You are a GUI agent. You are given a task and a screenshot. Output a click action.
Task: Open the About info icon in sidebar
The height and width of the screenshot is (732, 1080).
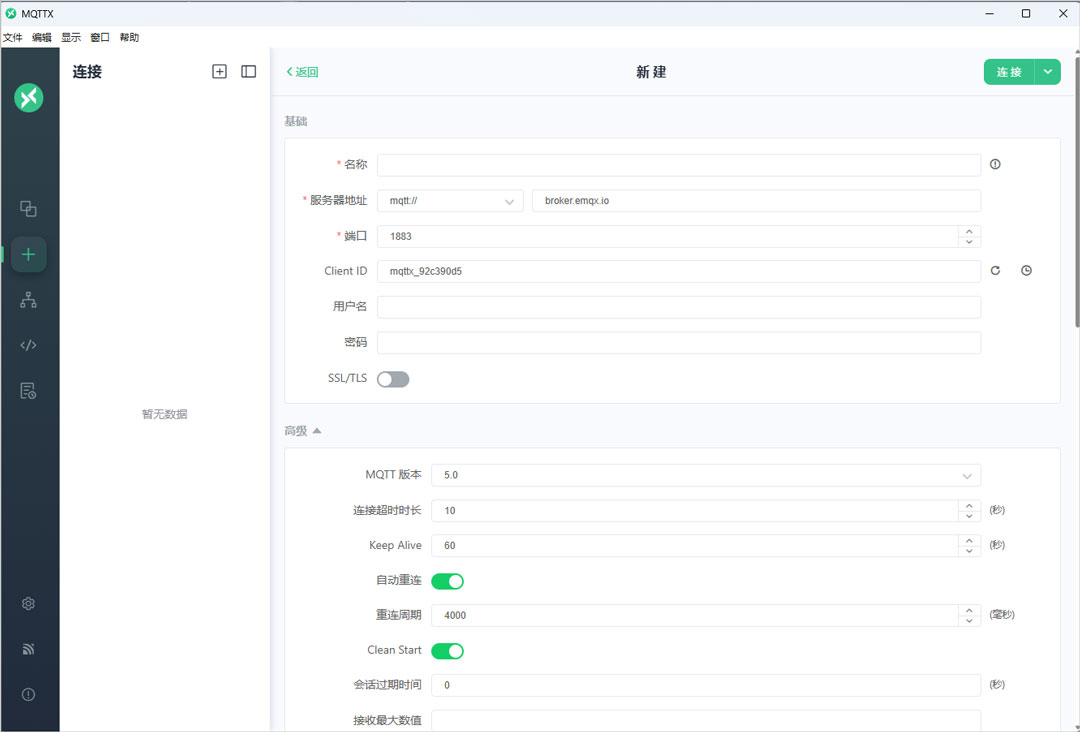click(x=28, y=694)
